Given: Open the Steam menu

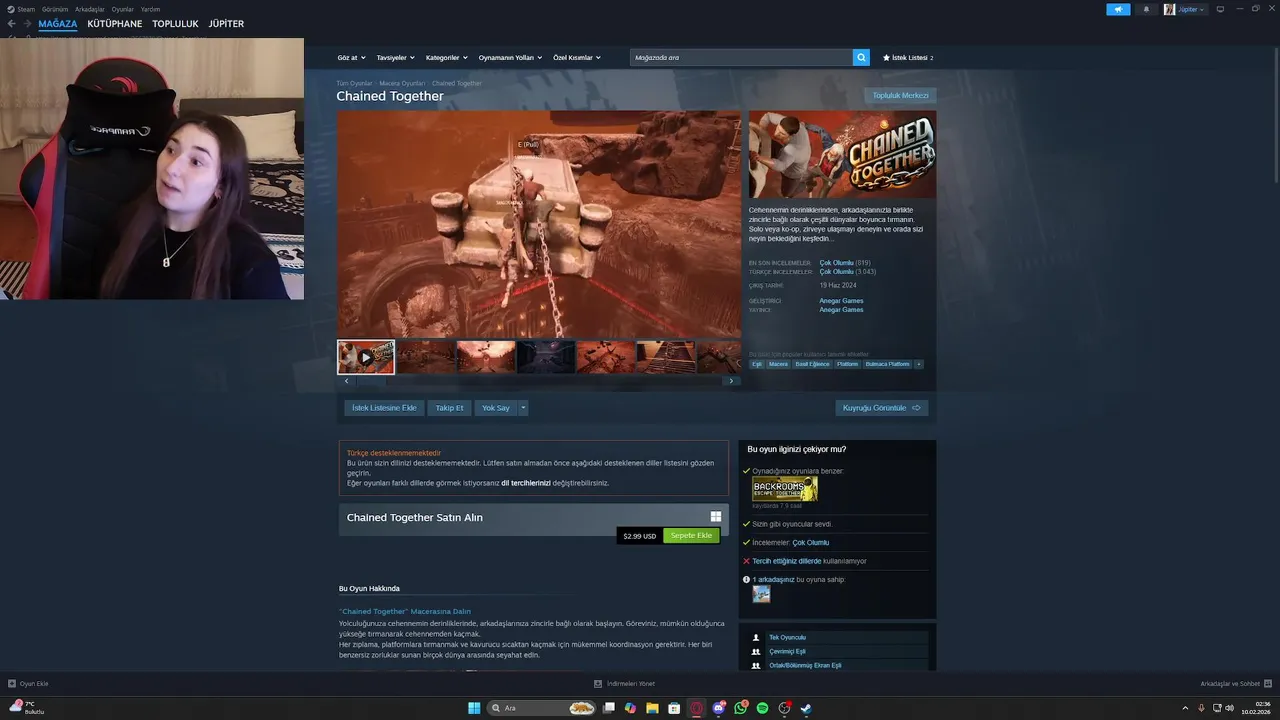Looking at the screenshot, I should click(21, 9).
